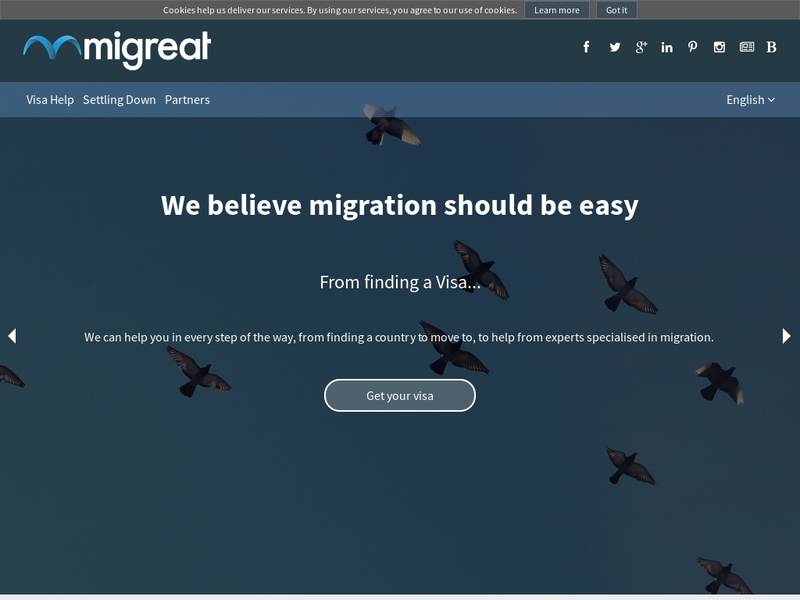Go to previous slide with left arrow
This screenshot has width=800, height=600.
tap(12, 336)
